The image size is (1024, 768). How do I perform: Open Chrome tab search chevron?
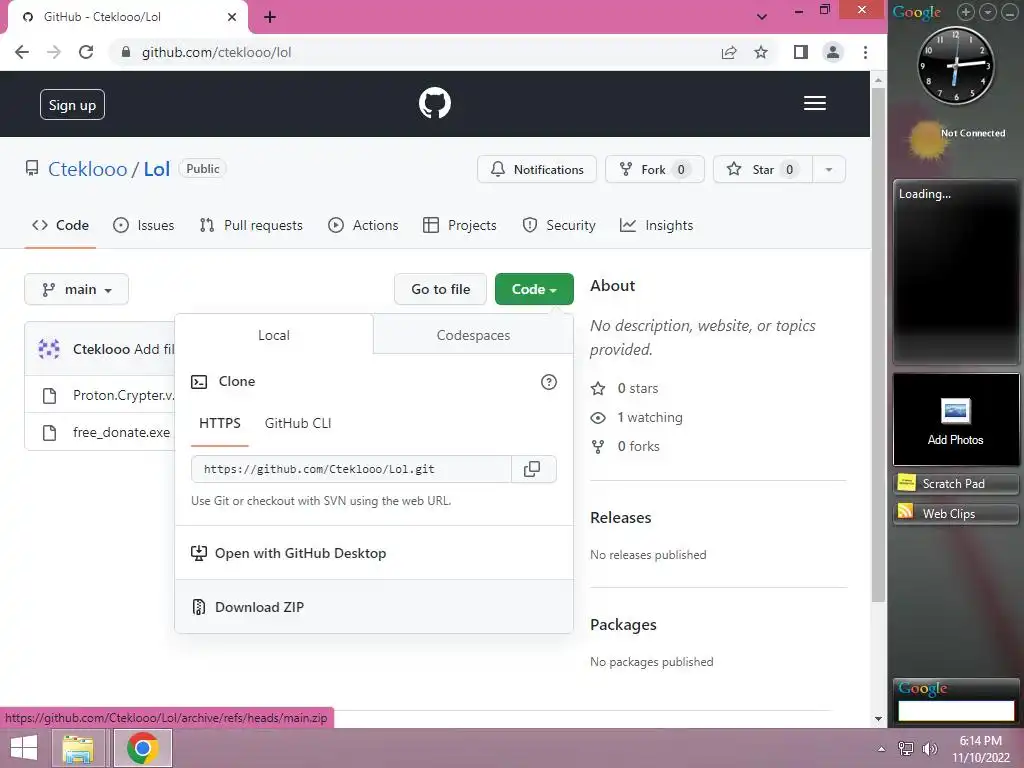(x=761, y=17)
